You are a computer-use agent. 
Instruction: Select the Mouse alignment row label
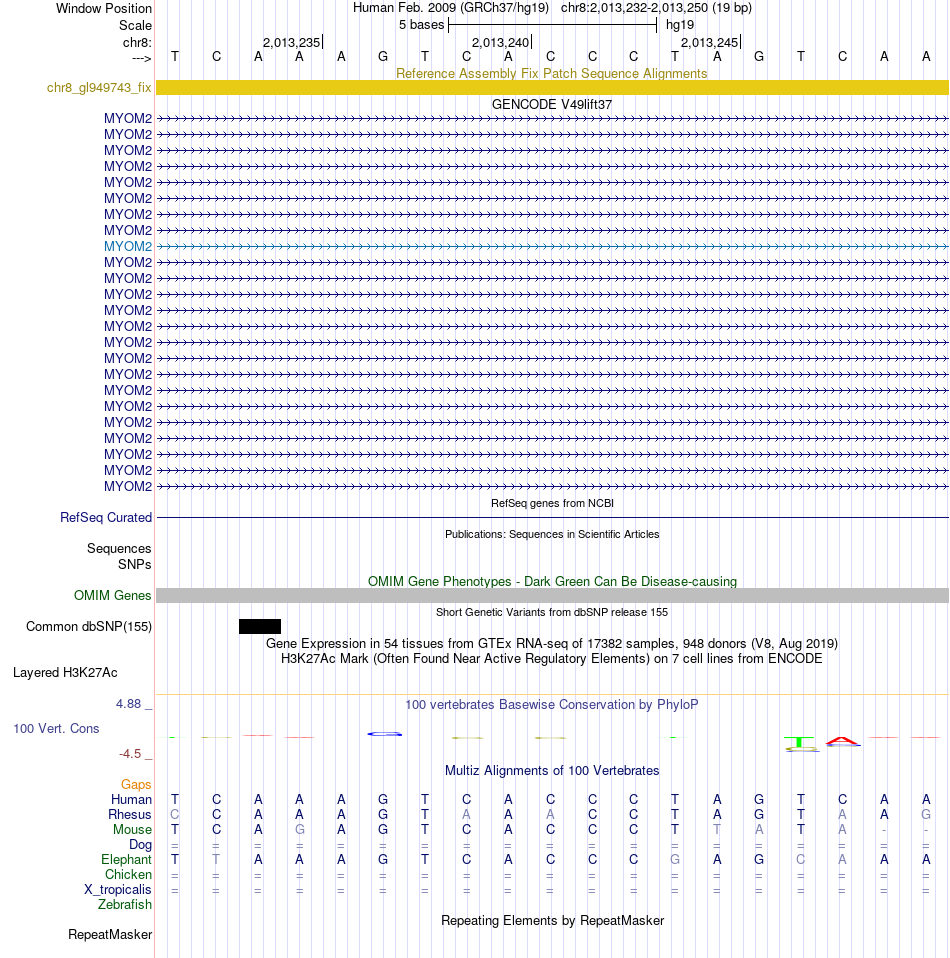pyautogui.click(x=132, y=830)
